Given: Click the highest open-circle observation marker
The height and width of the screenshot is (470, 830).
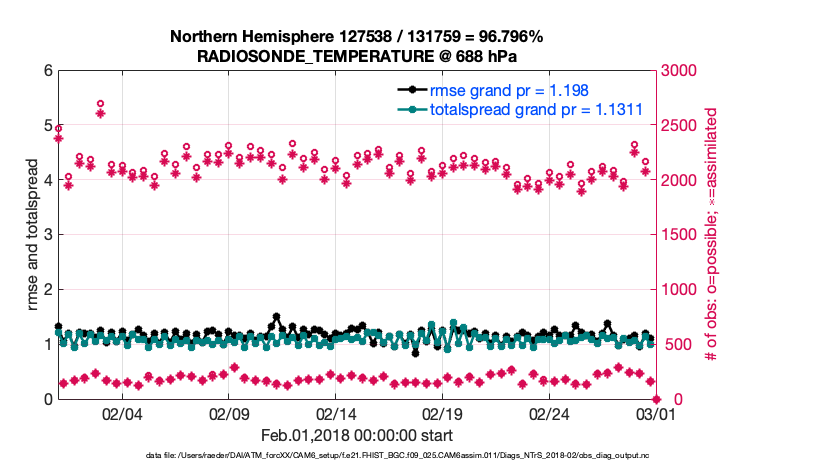Looking at the screenshot, I should click(x=101, y=104).
